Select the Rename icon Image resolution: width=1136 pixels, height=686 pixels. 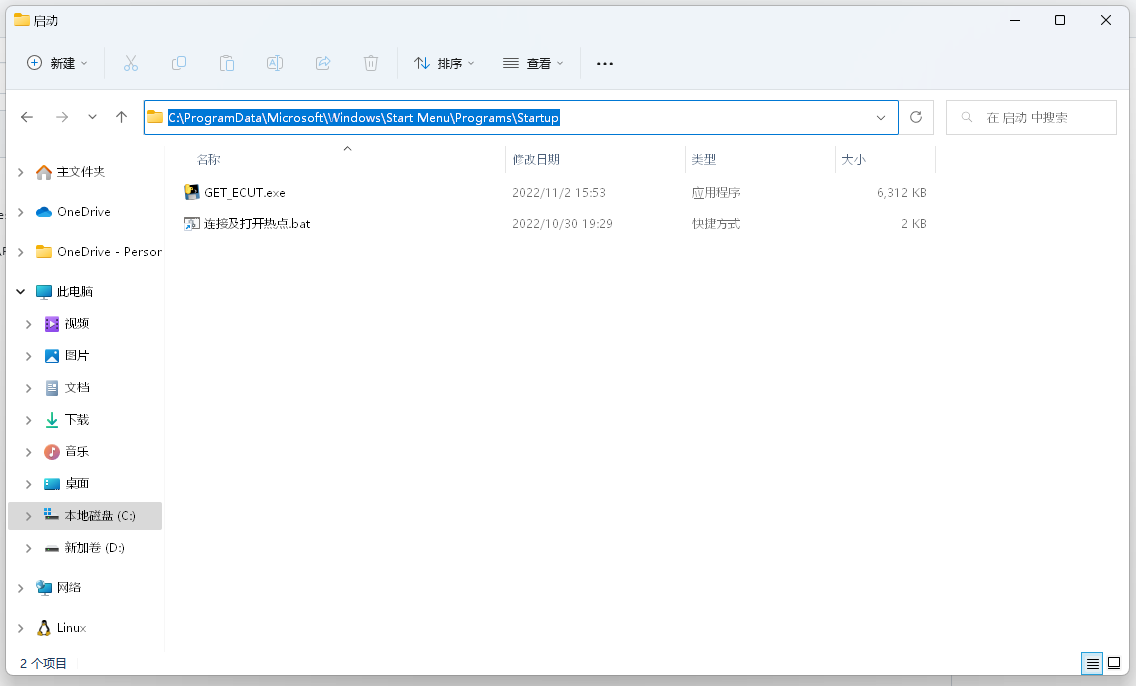point(275,63)
